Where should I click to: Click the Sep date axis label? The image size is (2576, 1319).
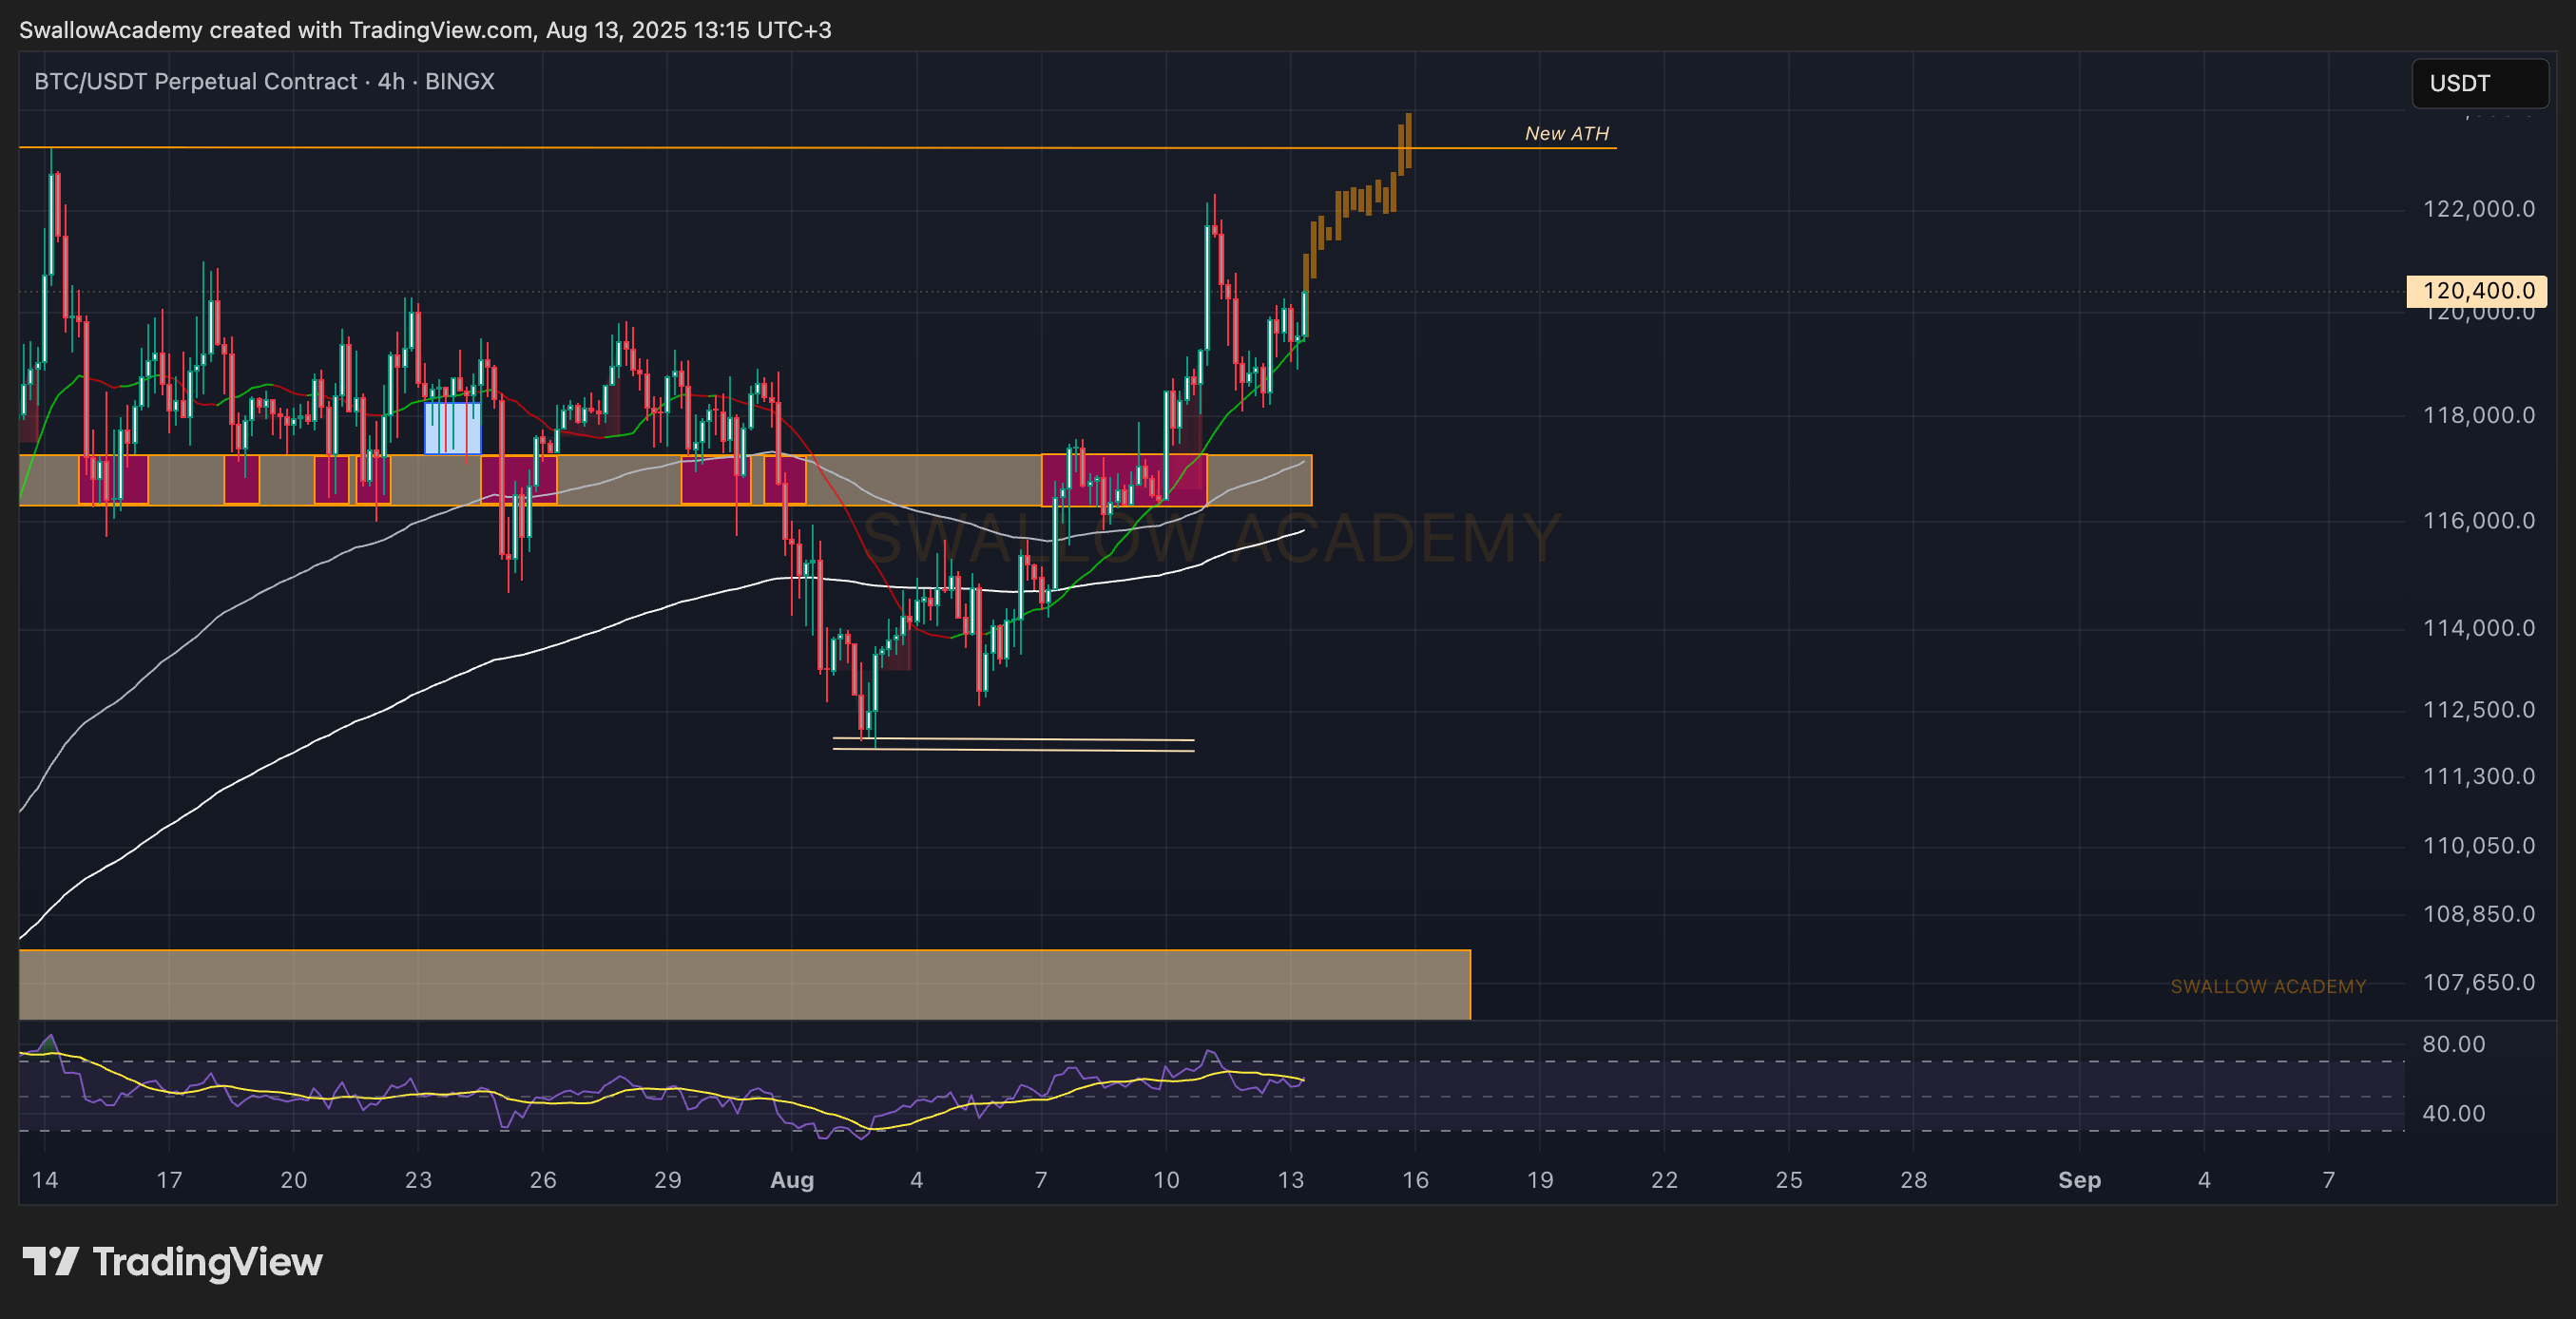pyautogui.click(x=2079, y=1180)
